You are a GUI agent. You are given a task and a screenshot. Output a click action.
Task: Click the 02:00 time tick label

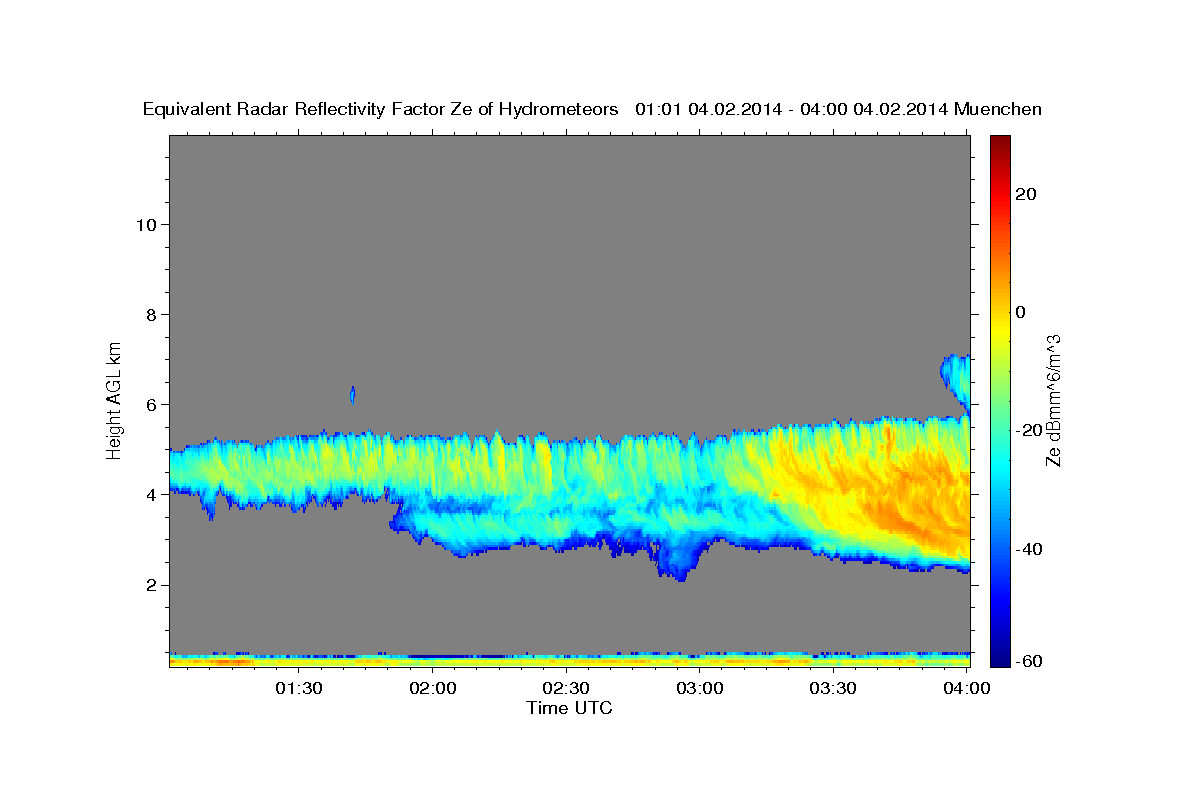click(x=433, y=688)
